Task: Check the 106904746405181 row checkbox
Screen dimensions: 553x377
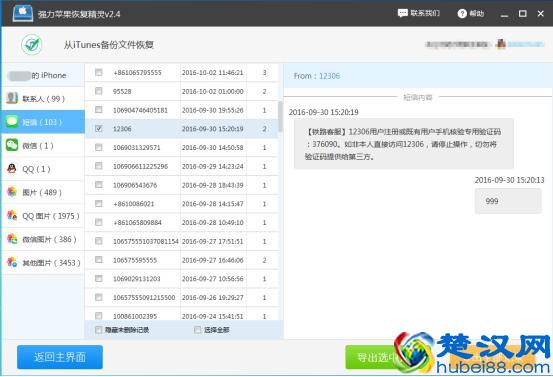Action: [99, 110]
